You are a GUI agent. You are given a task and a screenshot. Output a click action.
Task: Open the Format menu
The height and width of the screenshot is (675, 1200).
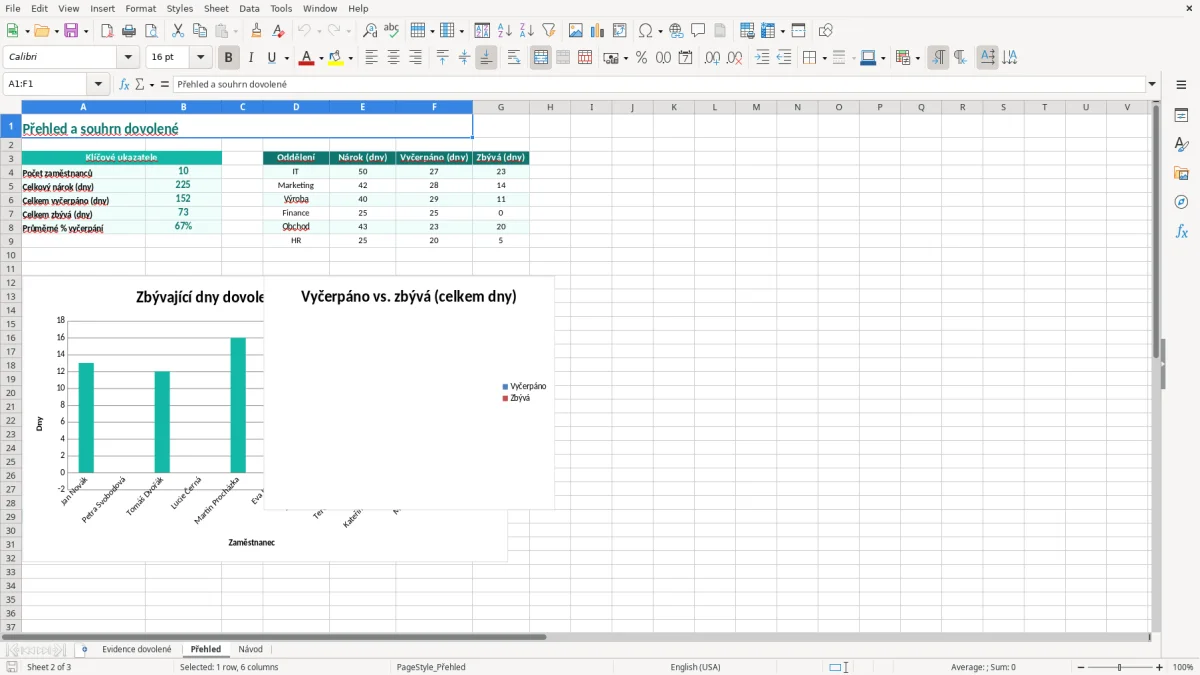coord(140,8)
